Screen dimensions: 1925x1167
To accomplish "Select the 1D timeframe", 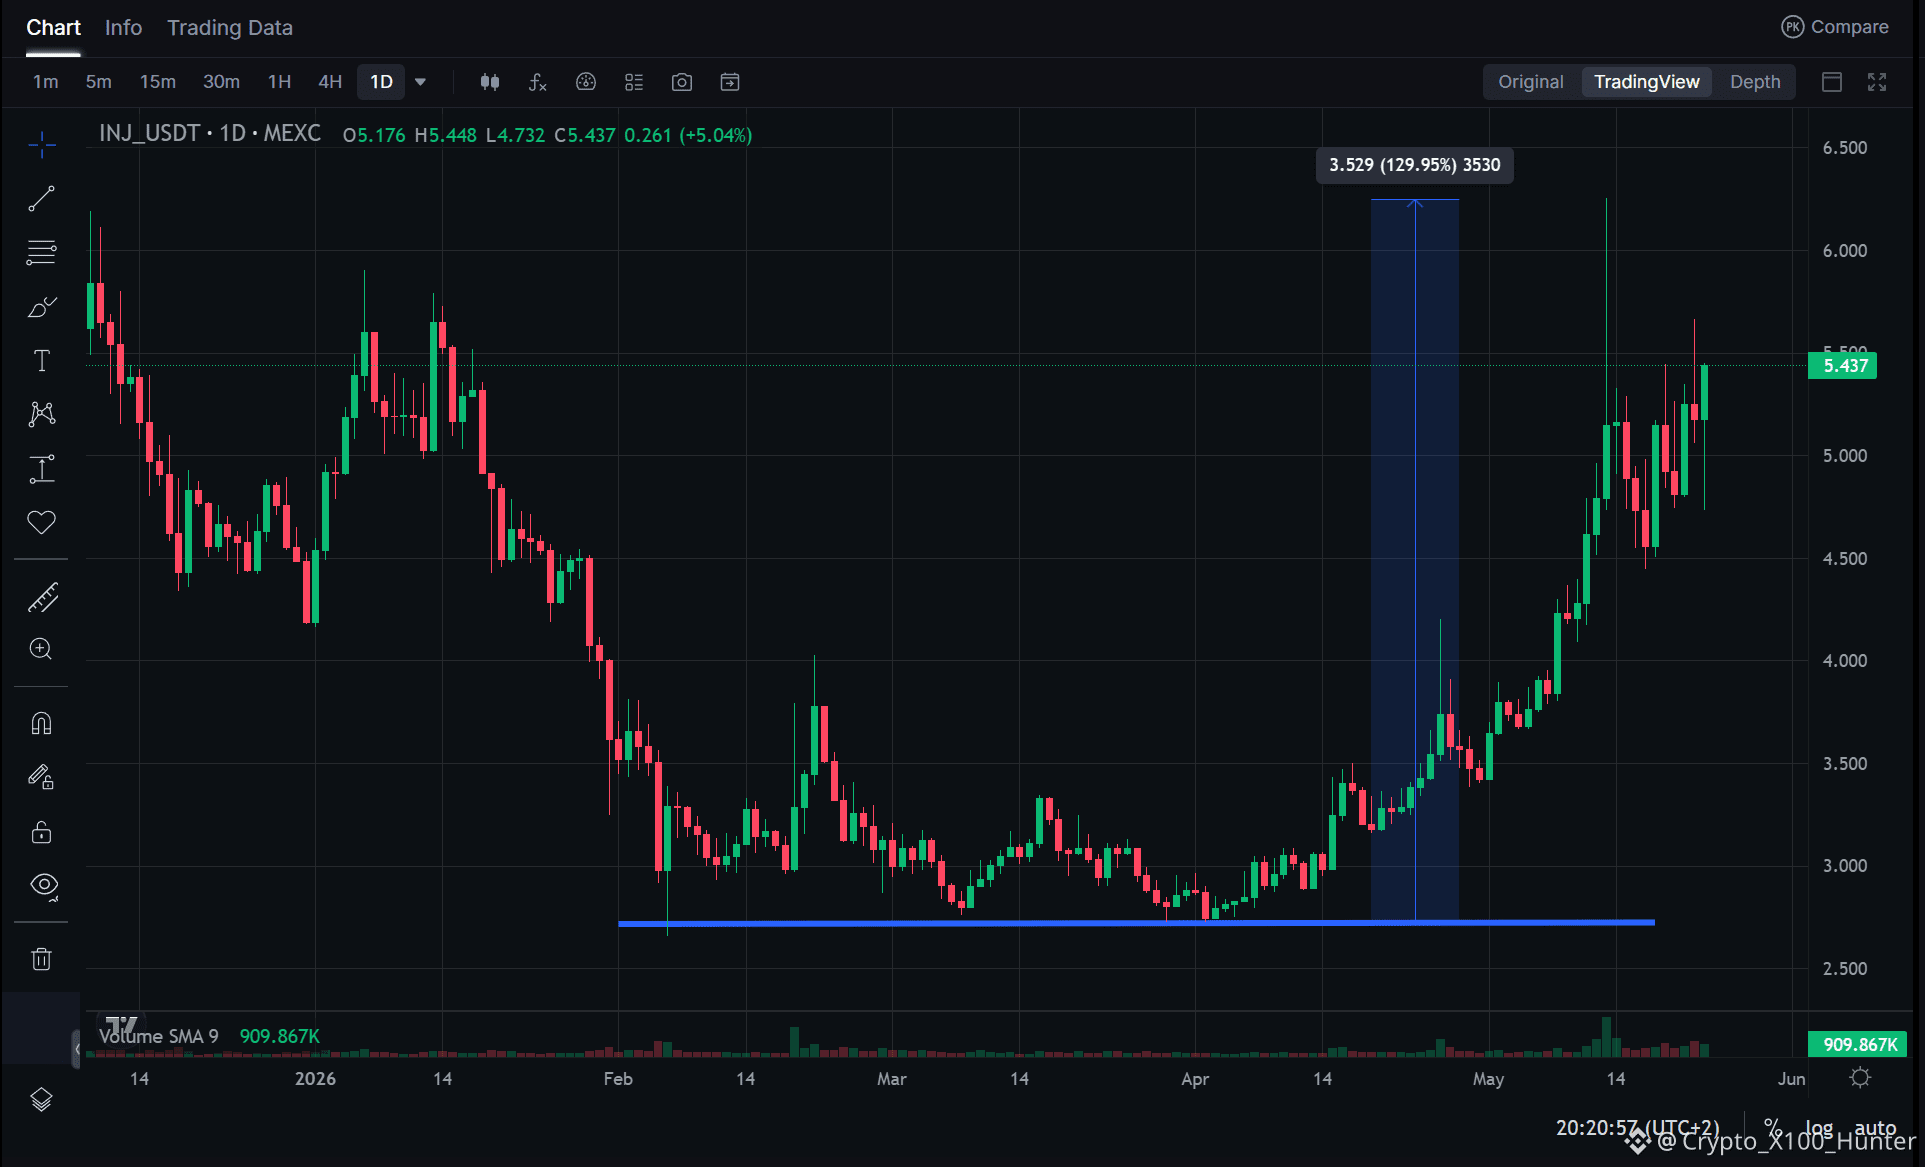I will pyautogui.click(x=381, y=82).
